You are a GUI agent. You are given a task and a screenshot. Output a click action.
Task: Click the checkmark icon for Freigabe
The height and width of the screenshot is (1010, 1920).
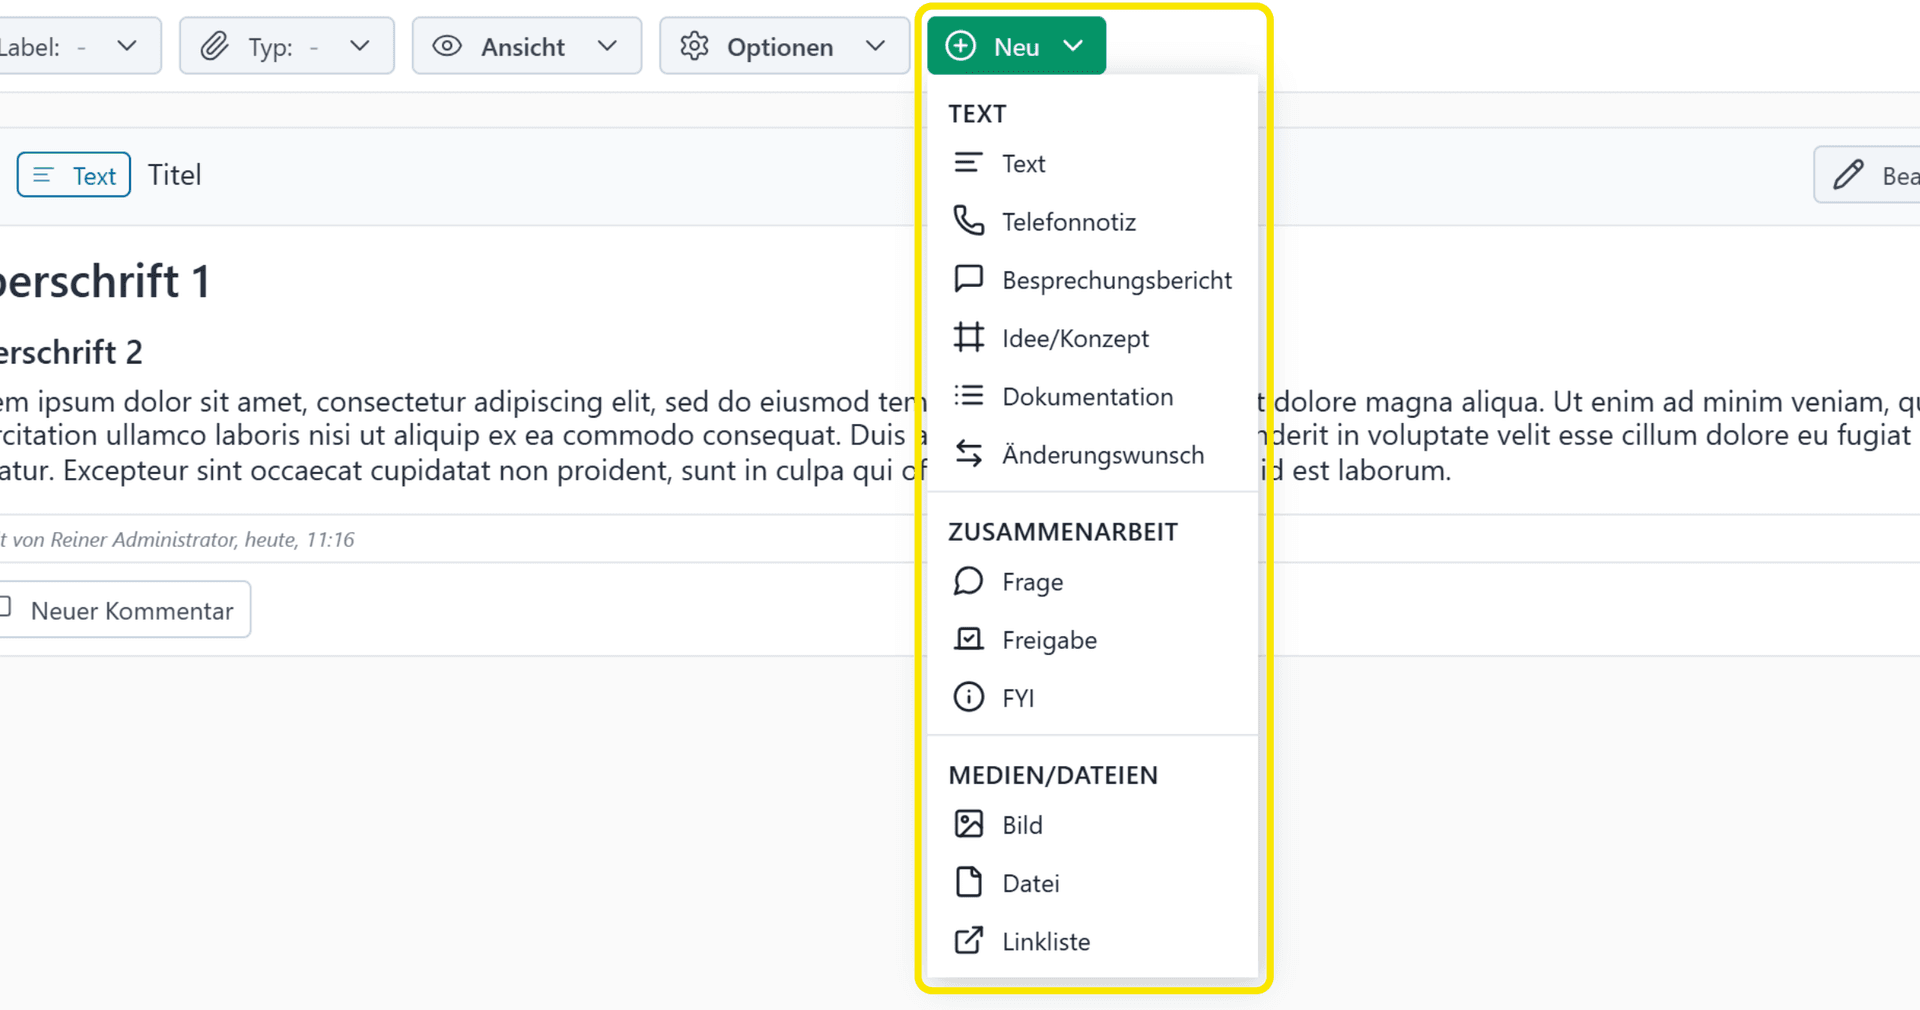(968, 639)
